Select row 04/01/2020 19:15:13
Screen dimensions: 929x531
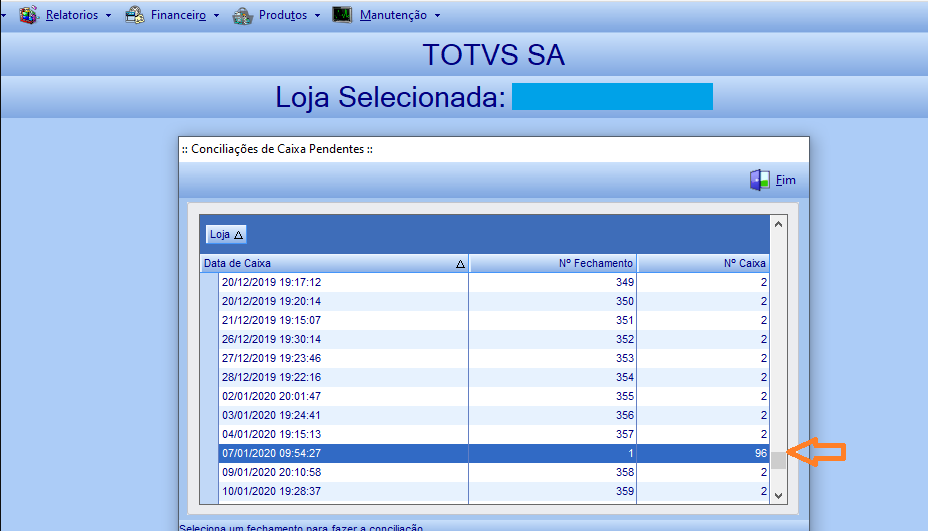[494, 434]
